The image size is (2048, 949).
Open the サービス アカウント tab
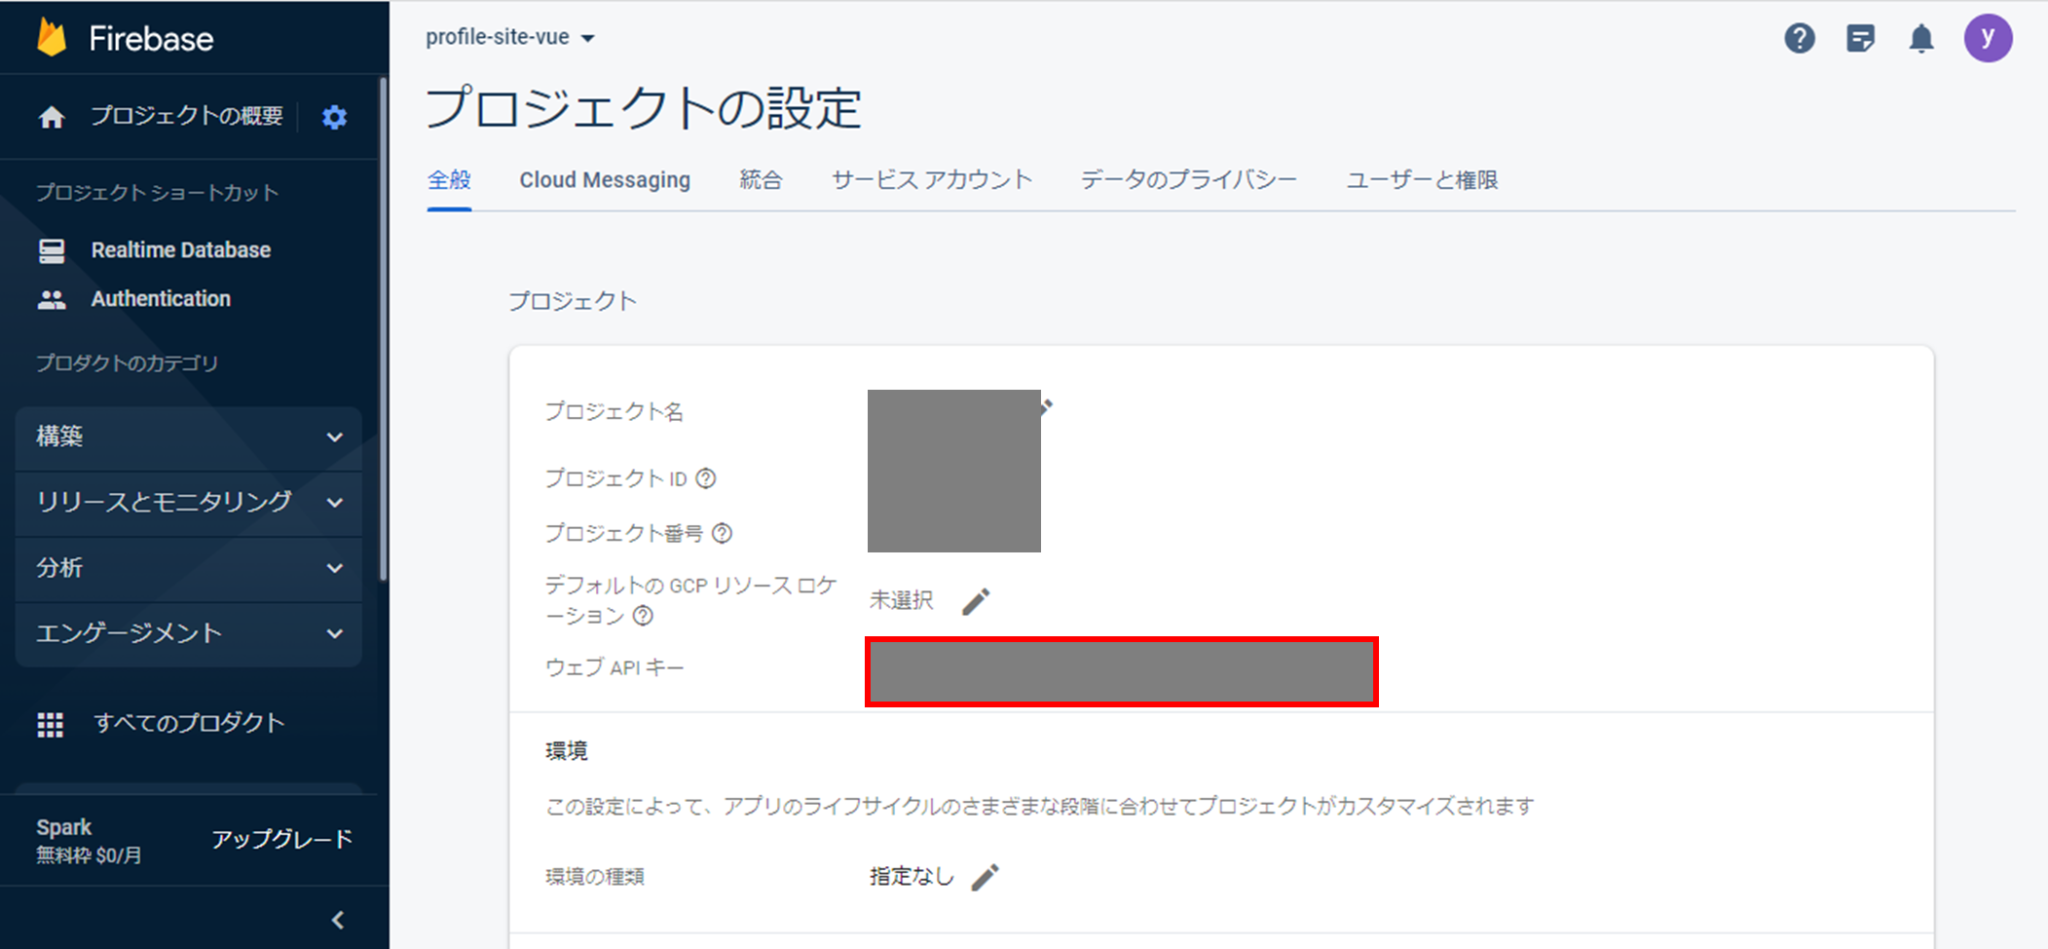click(x=931, y=180)
